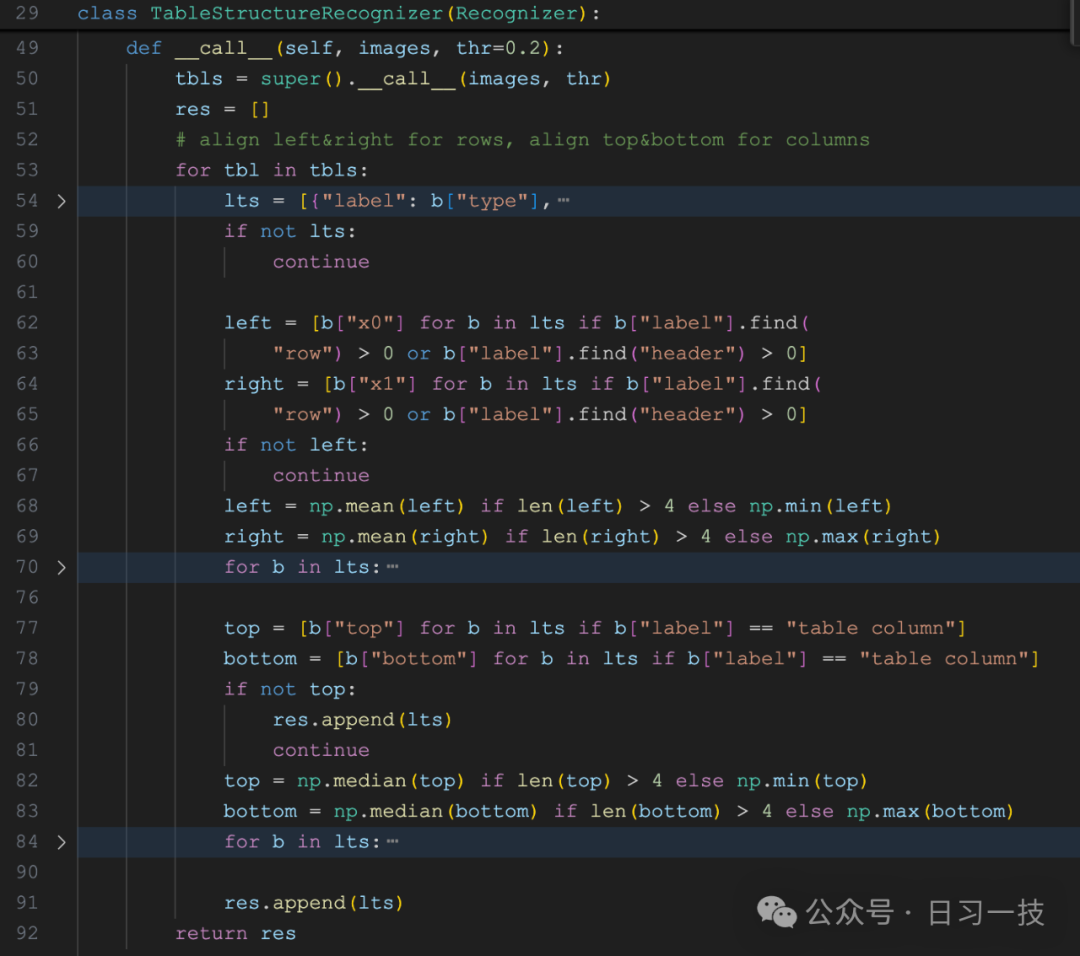The width and height of the screenshot is (1080, 956).
Task: Click the 'table column' string on line 77
Action: point(869,627)
